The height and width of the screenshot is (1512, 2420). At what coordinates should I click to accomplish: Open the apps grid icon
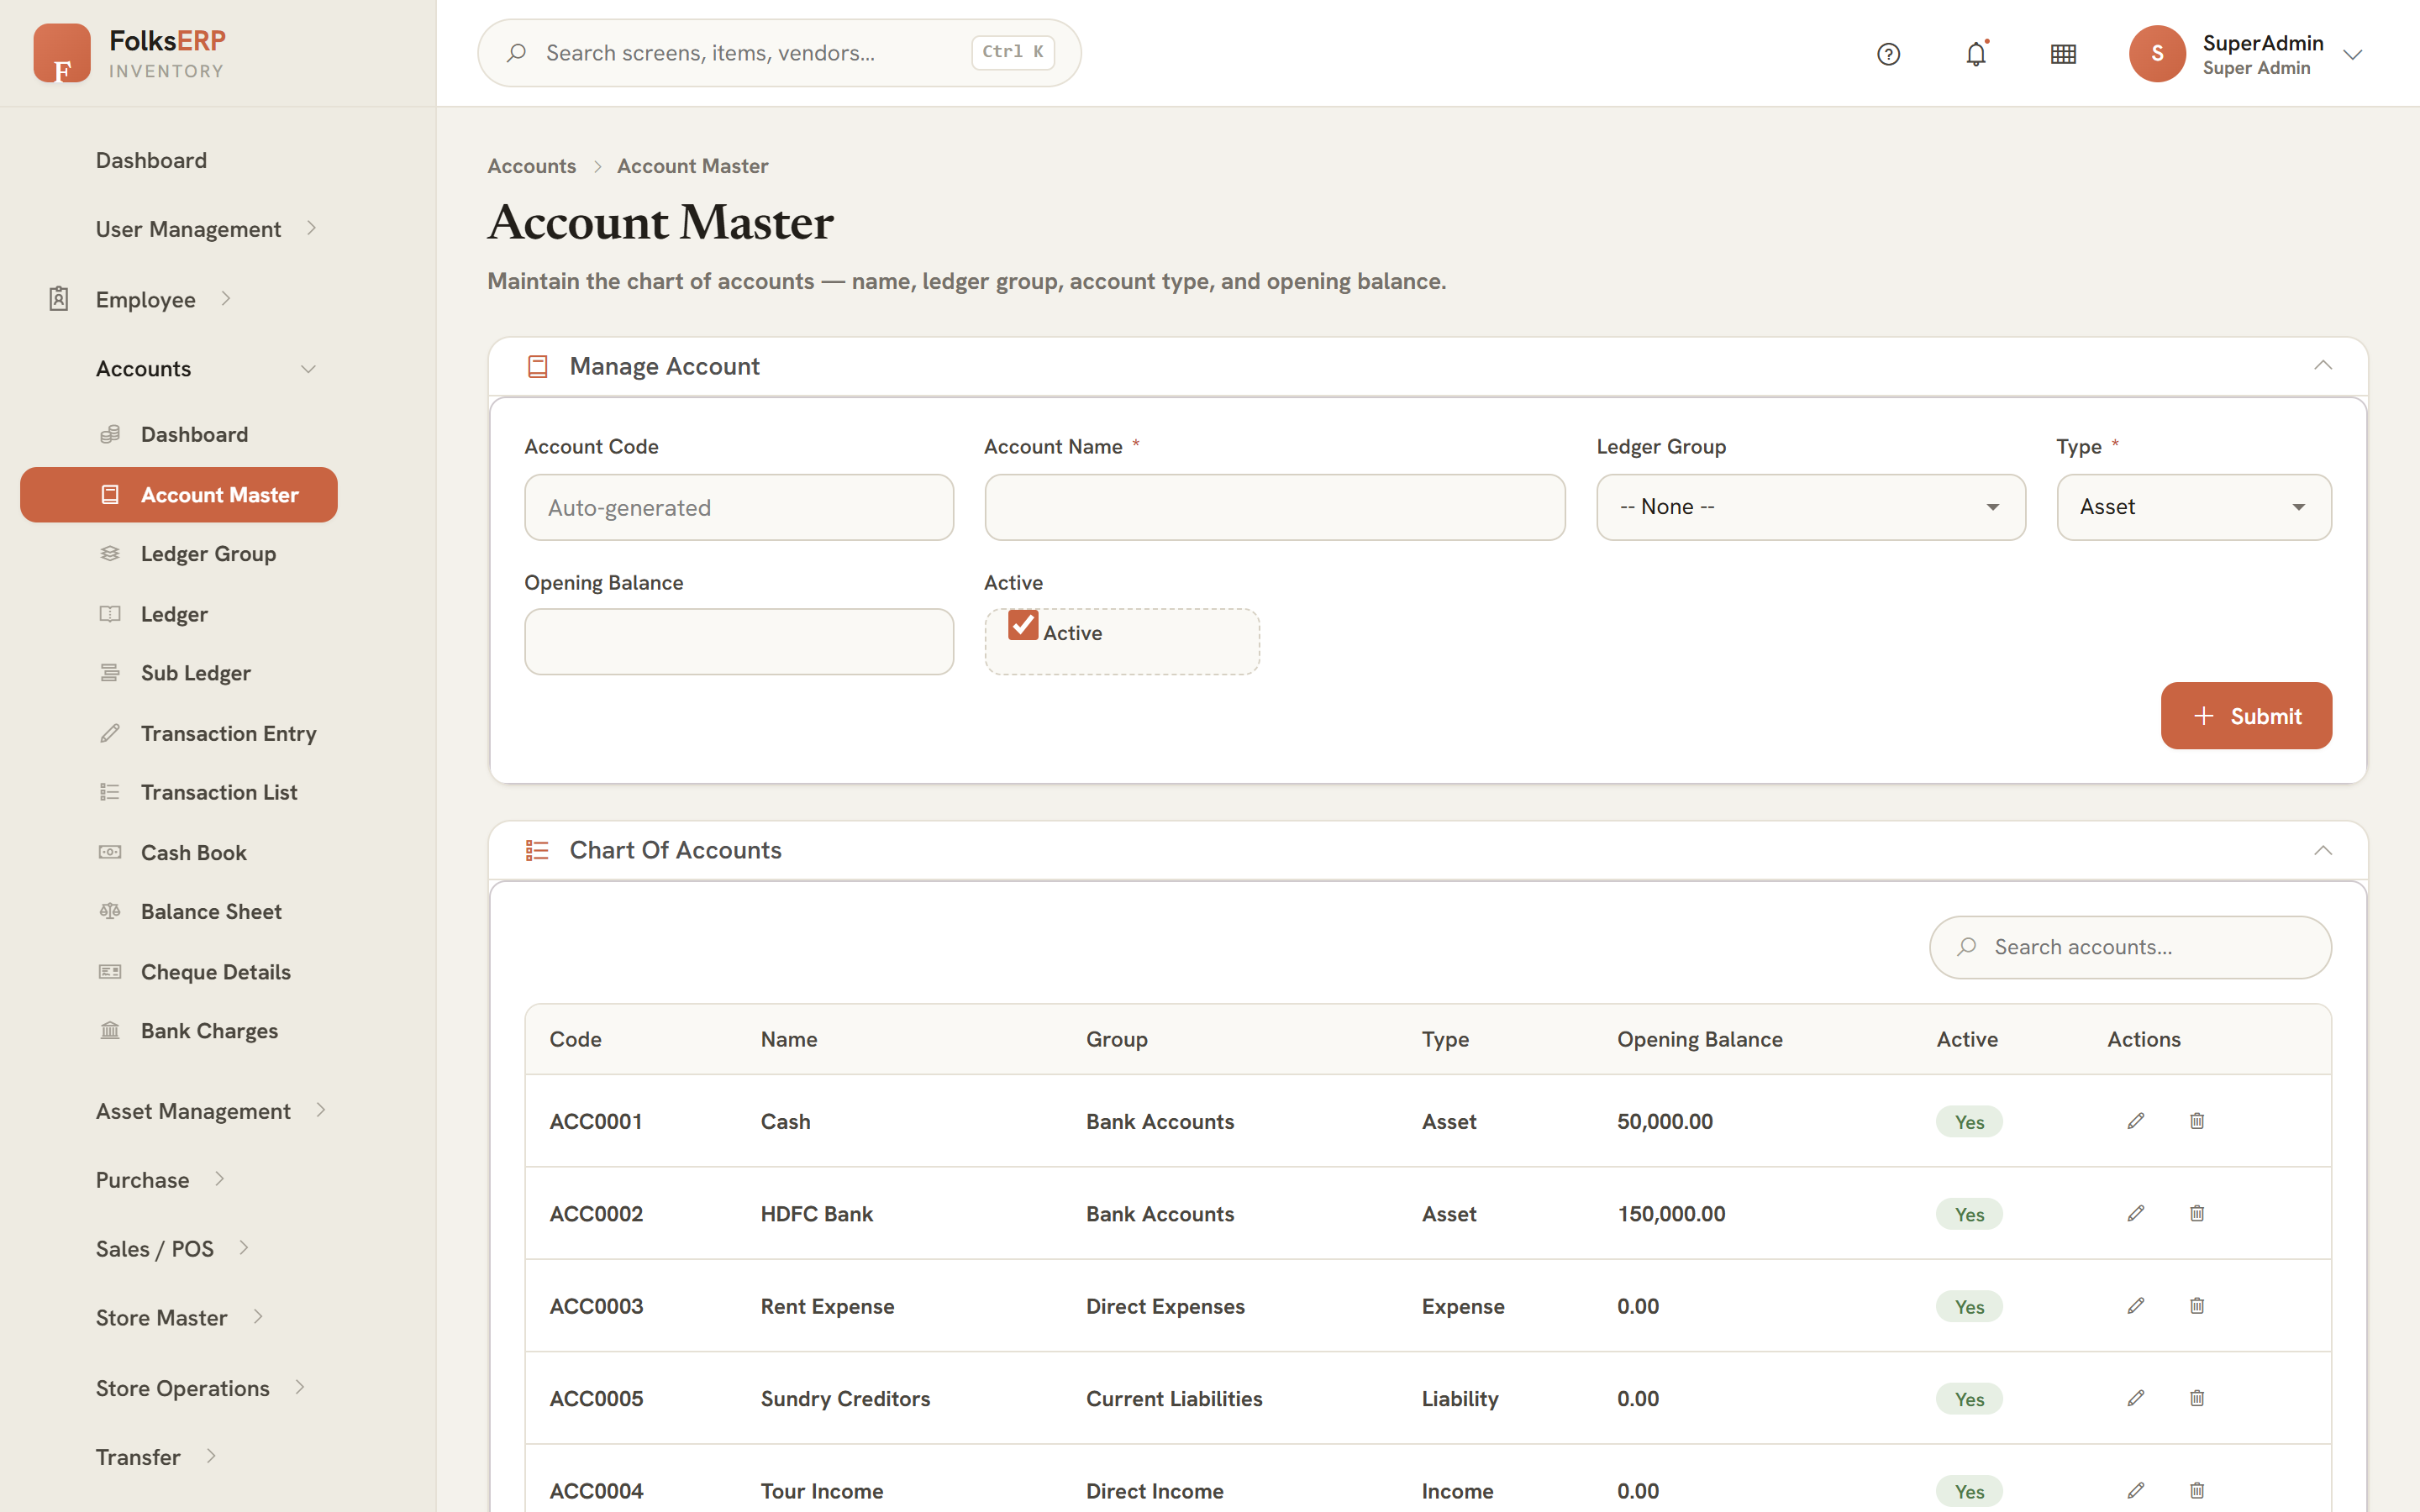click(x=2063, y=54)
